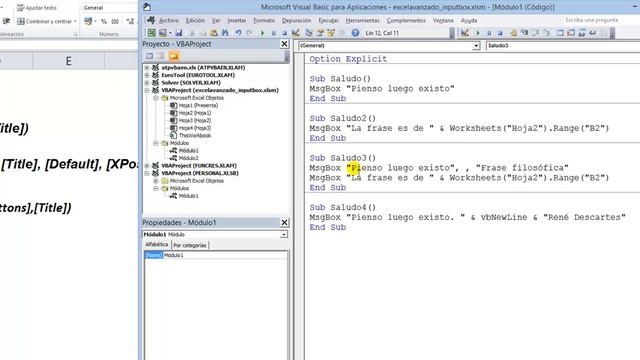Click the Undo arrow in the toolbar
The image size is (640, 360).
point(238,33)
